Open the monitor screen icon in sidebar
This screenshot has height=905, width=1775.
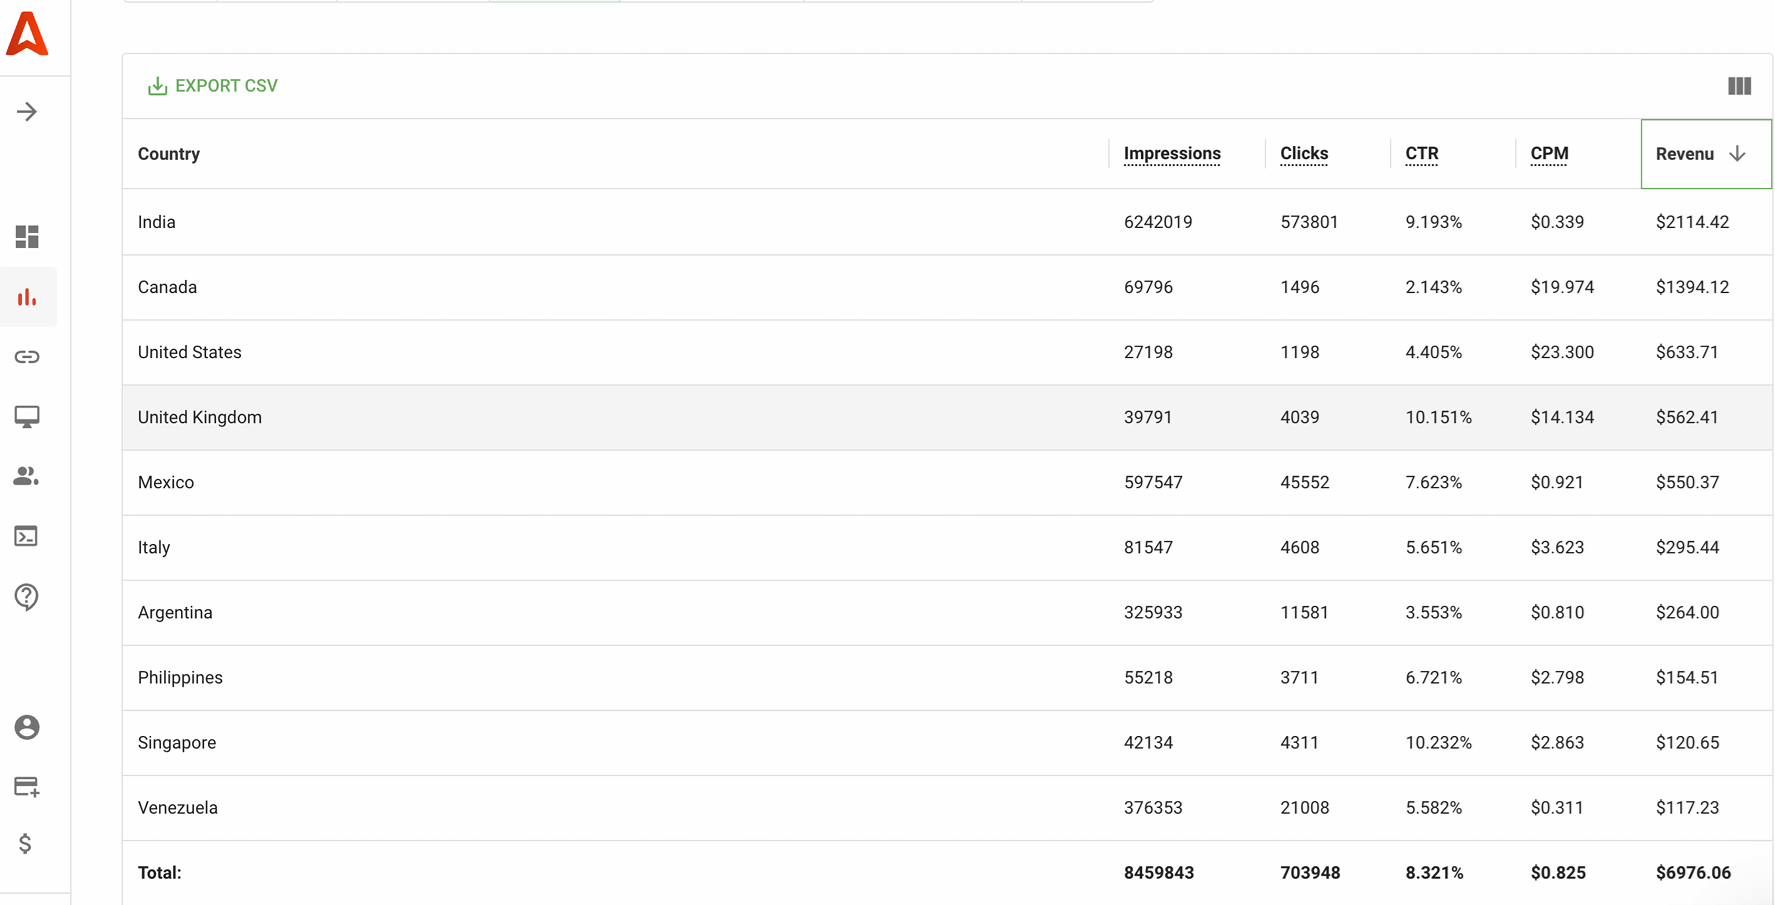click(27, 417)
